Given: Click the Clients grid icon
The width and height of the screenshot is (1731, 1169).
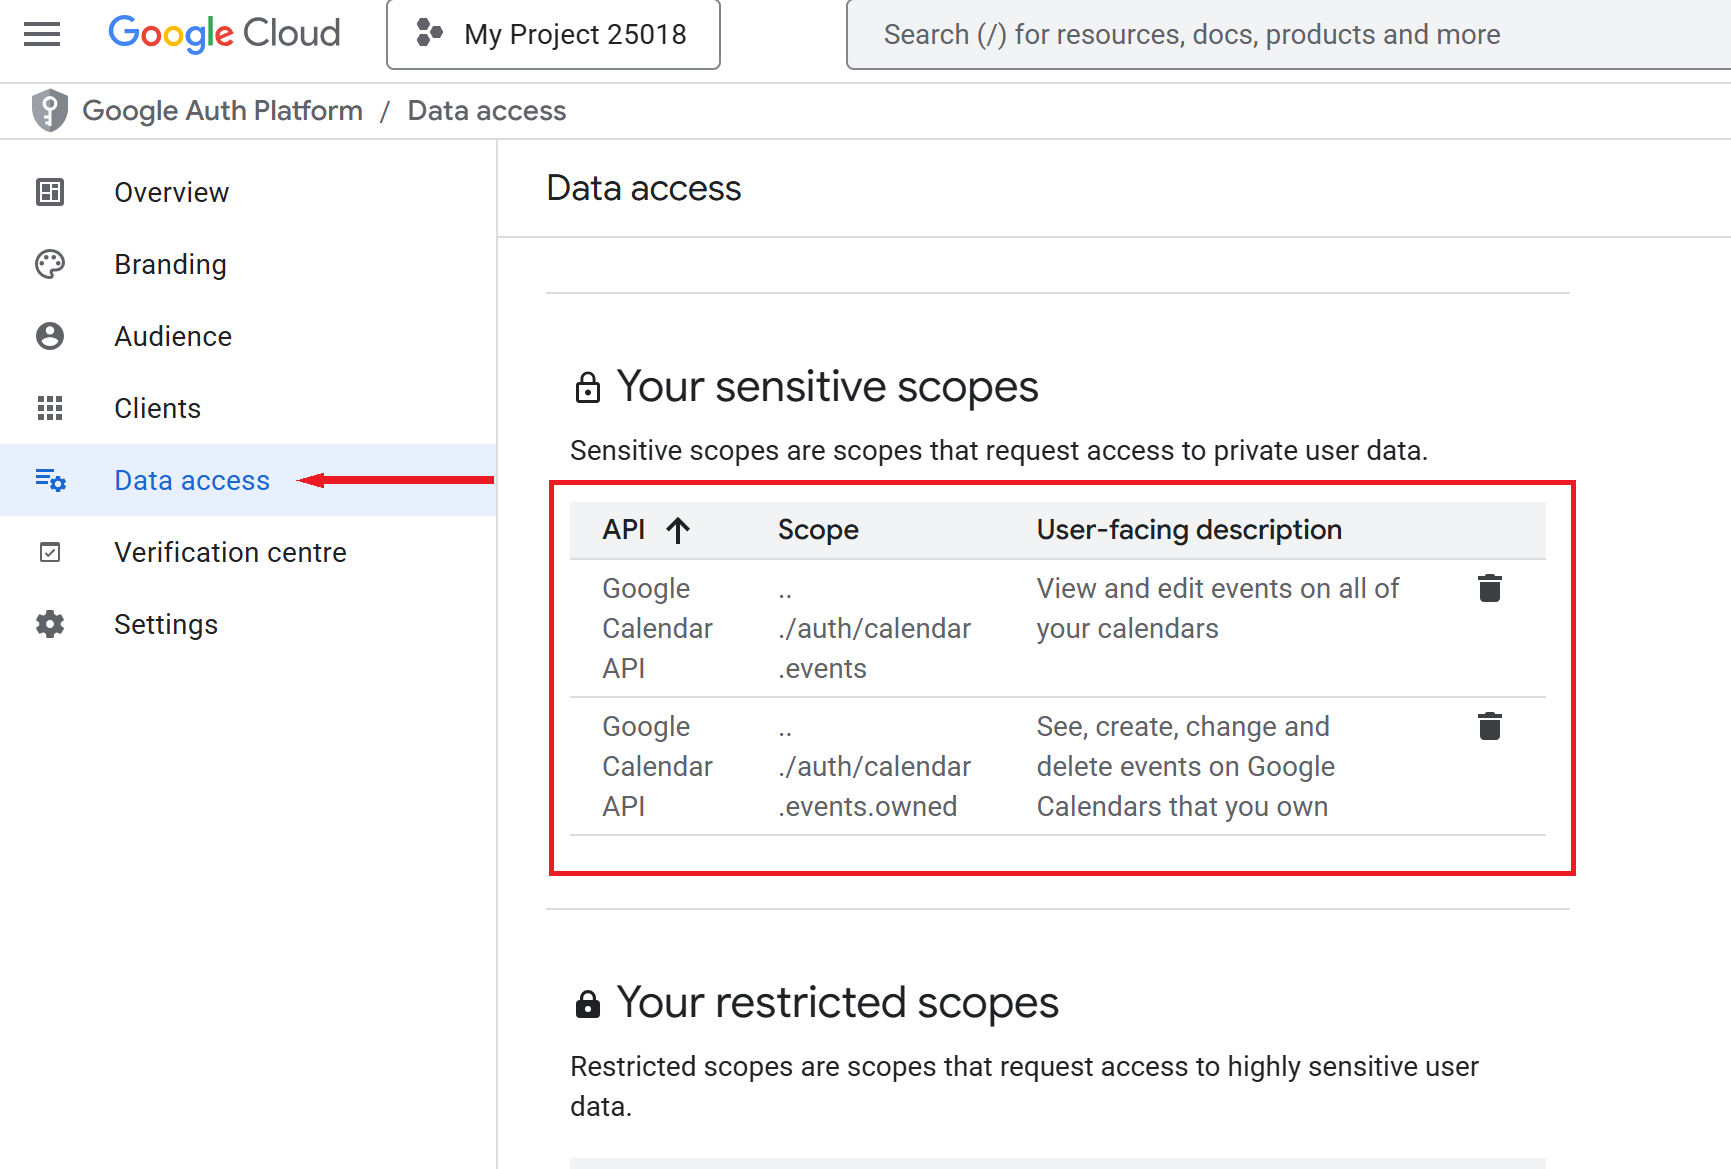Looking at the screenshot, I should (50, 408).
